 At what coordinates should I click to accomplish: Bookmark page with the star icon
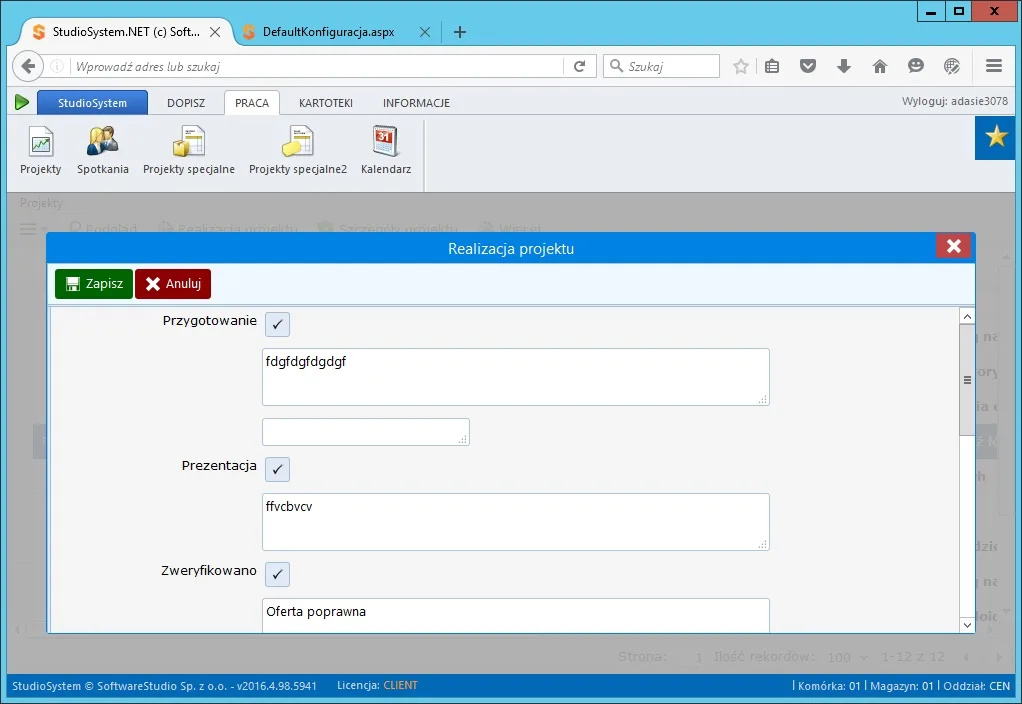[x=740, y=66]
